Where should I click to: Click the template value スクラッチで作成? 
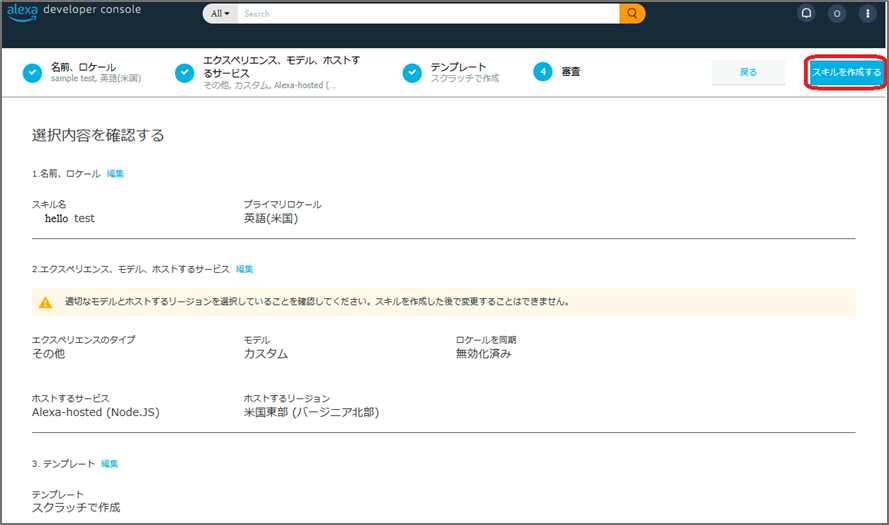tap(76, 507)
